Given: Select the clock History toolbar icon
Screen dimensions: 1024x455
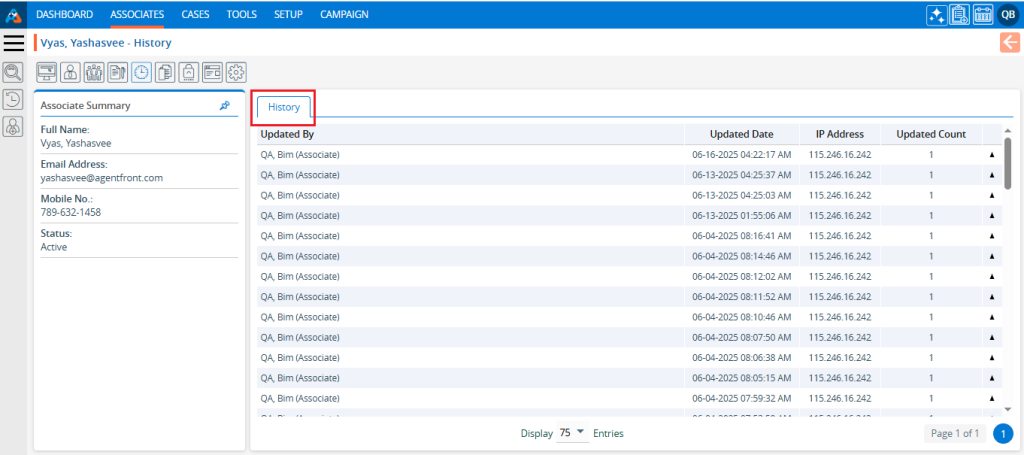Looking at the screenshot, I should [142, 72].
